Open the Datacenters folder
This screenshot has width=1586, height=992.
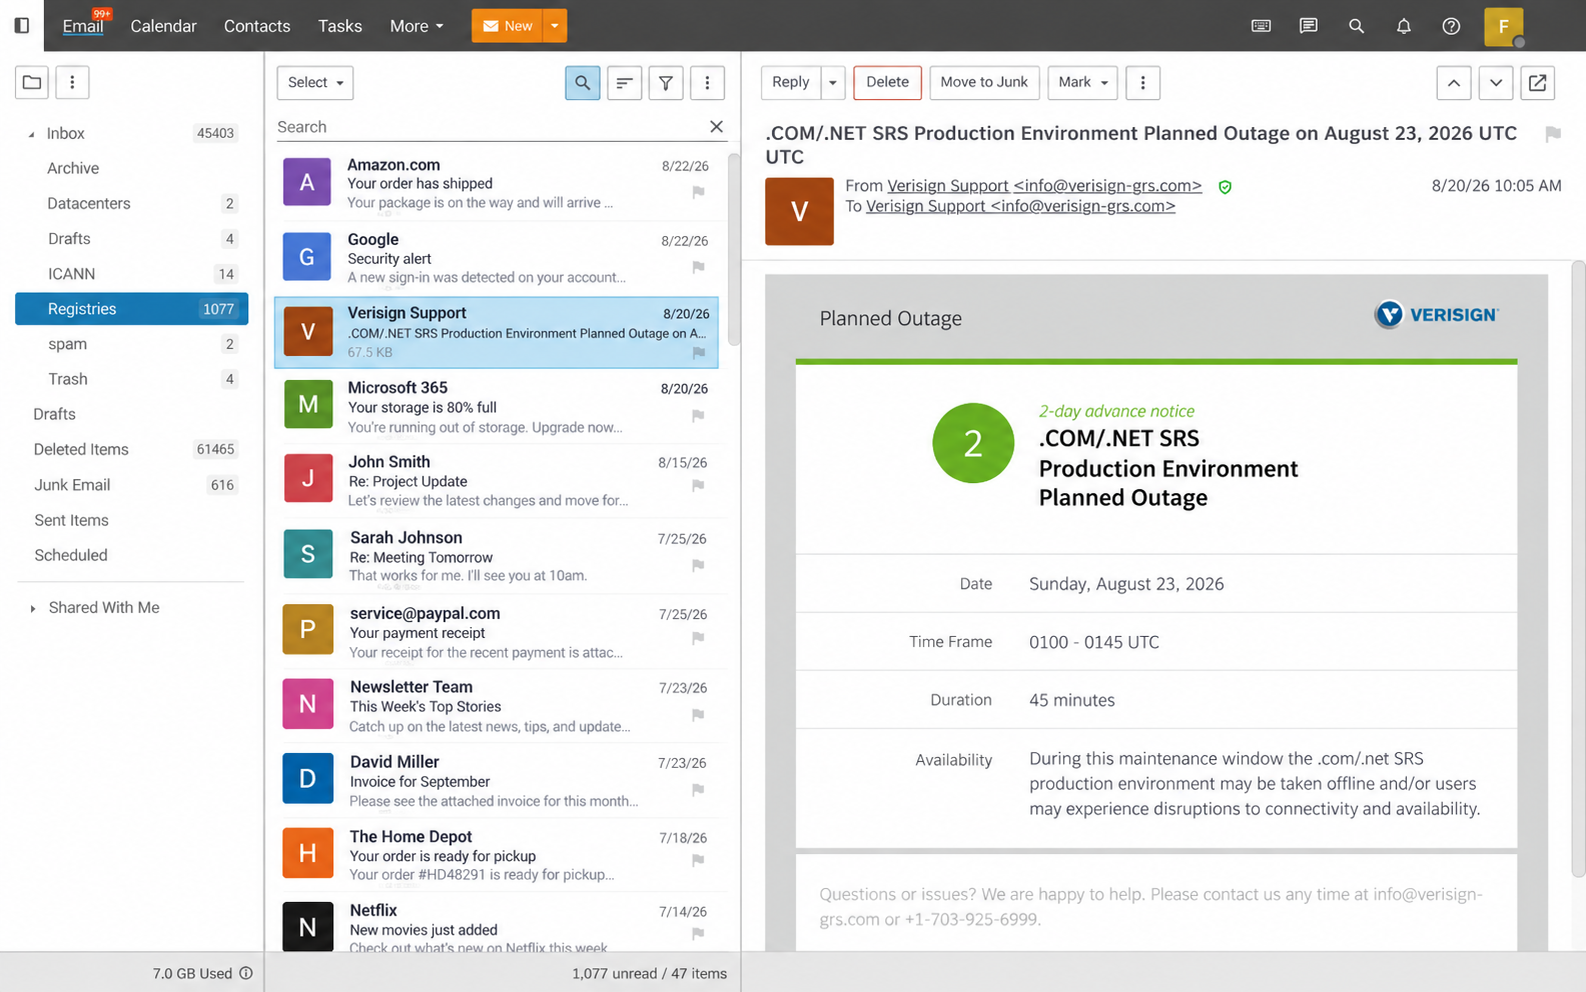(131, 203)
